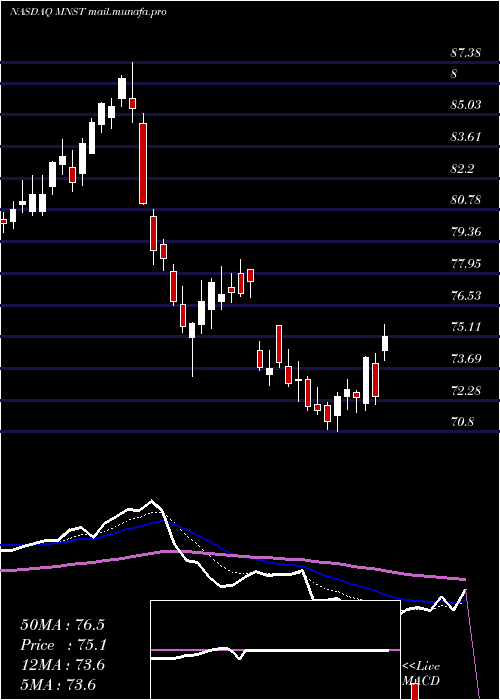Click the 87.38 price axis label
Image resolution: width=500 pixels, height=700 pixels.
pos(466,53)
